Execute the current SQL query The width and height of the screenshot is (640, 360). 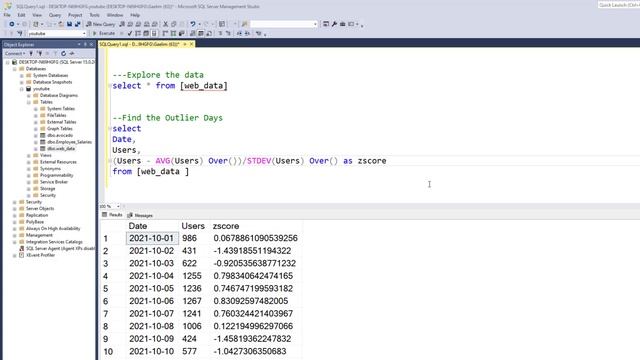coord(103,33)
